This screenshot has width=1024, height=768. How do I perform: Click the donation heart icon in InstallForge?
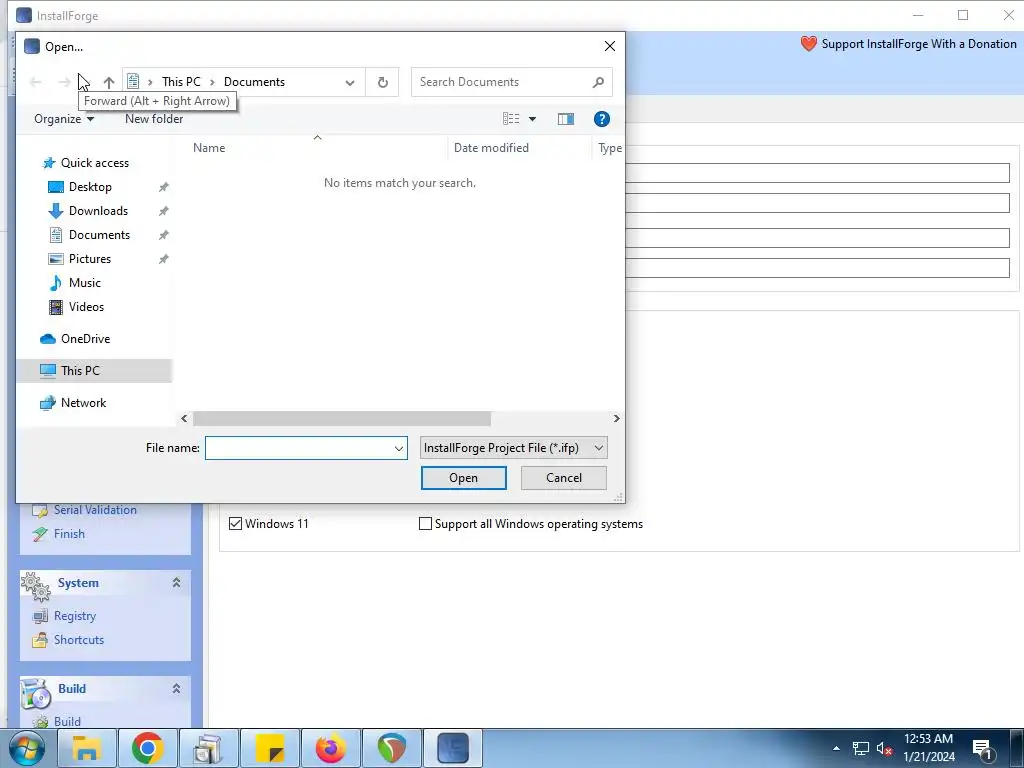pos(808,44)
